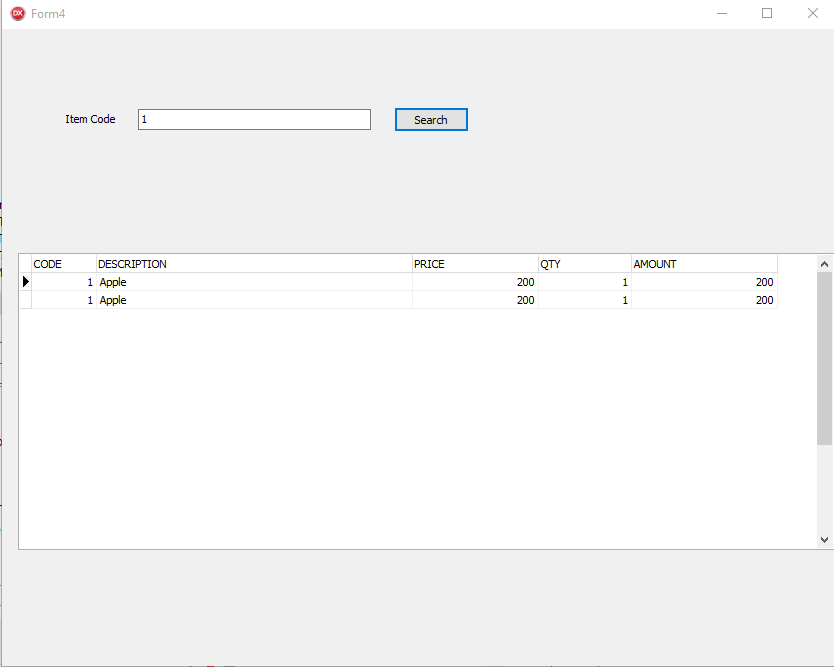834x667 pixels.
Task: Minimize the Form4 window
Action: coord(722,13)
